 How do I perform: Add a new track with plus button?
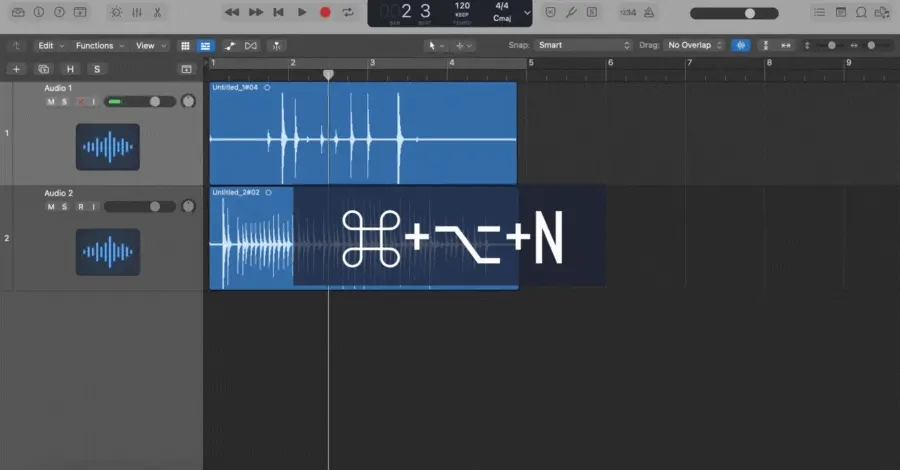point(16,69)
